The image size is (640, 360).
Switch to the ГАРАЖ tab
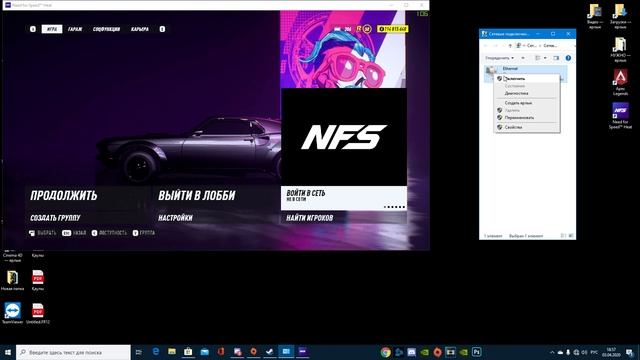(75, 29)
